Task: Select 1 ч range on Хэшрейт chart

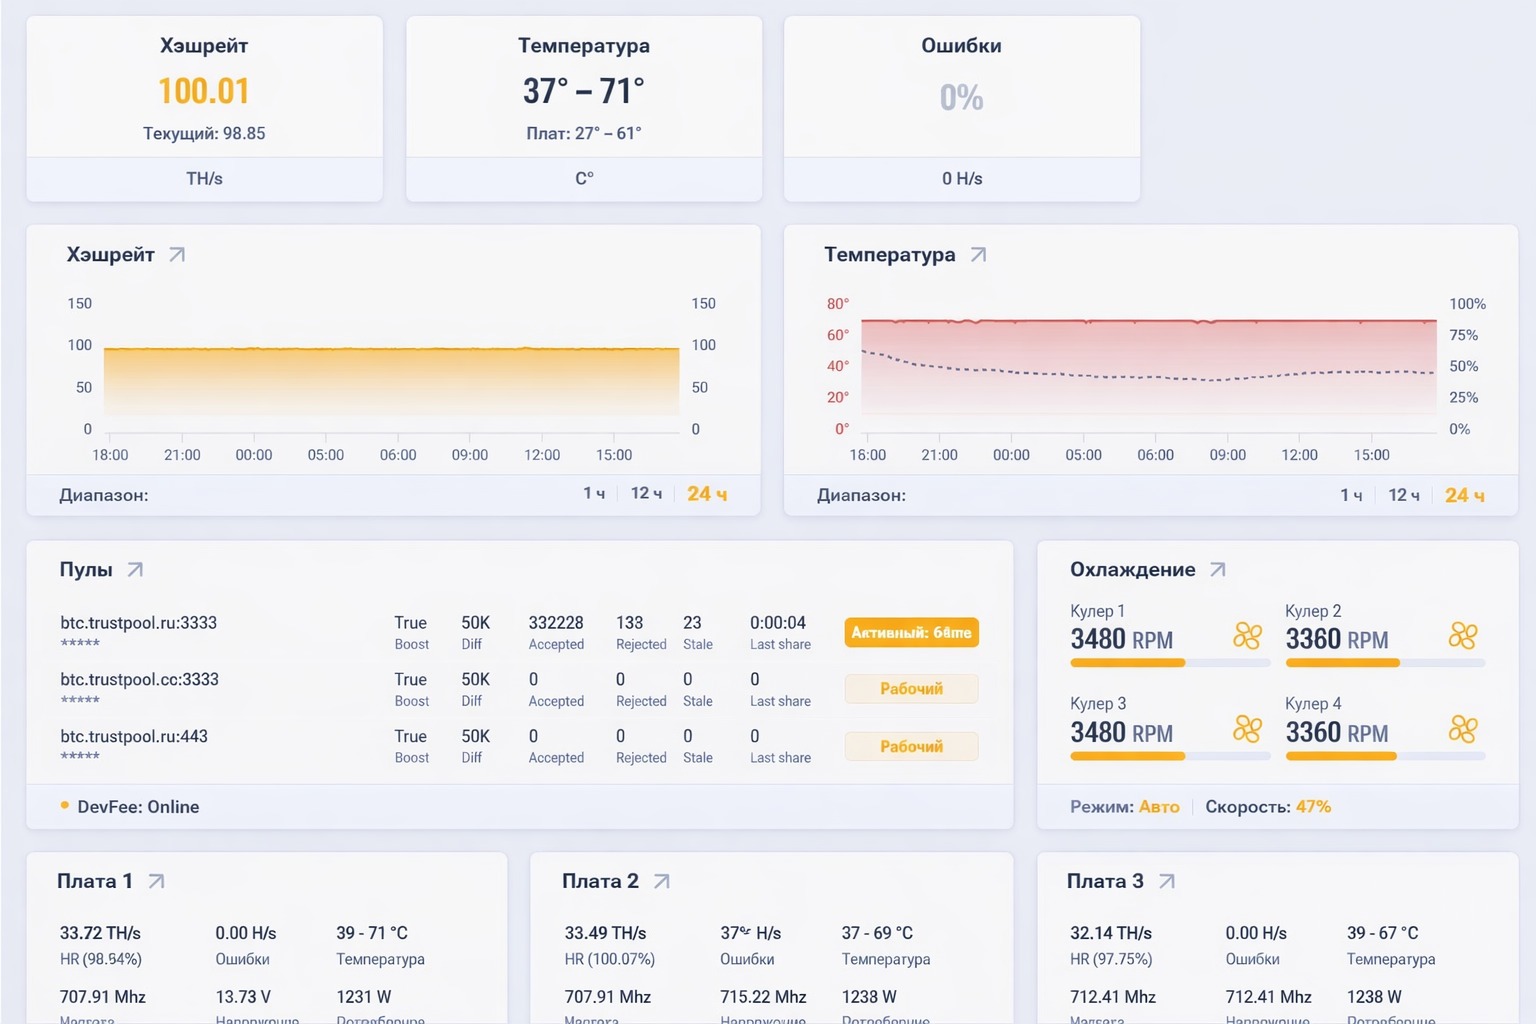Action: [594, 494]
